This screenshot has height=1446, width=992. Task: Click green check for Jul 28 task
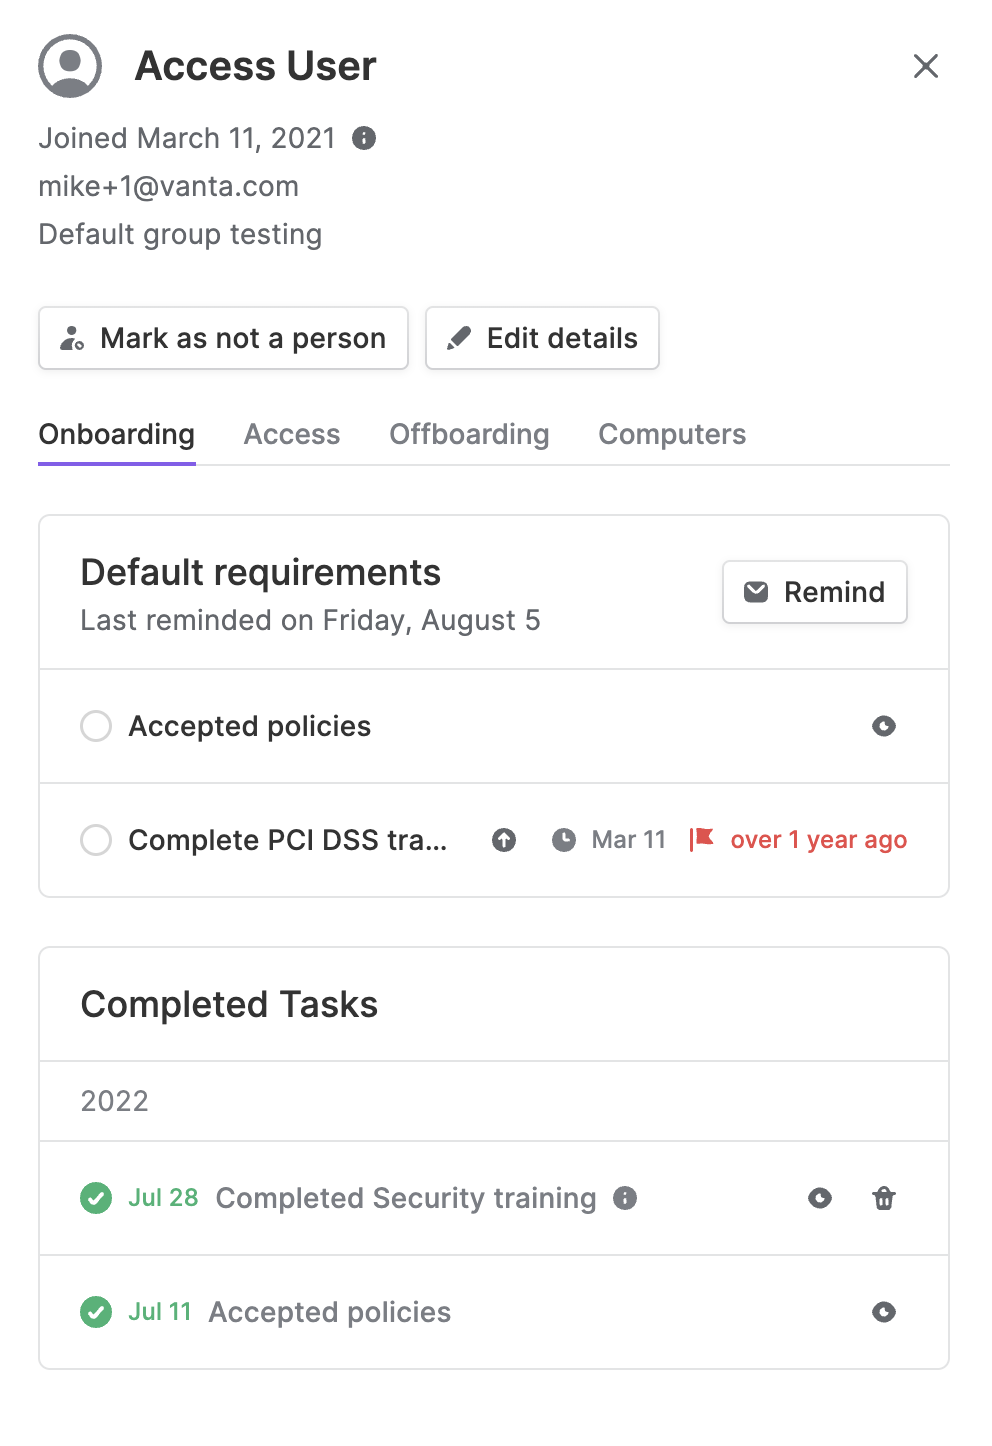(x=96, y=1198)
